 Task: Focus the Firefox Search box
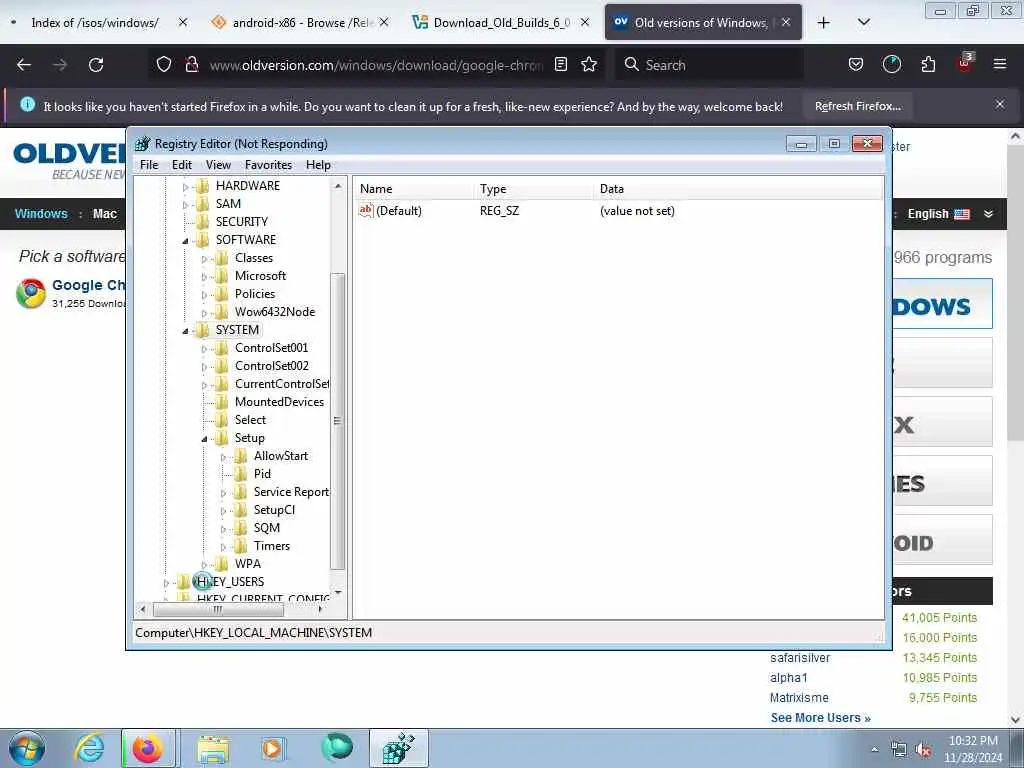click(x=709, y=65)
